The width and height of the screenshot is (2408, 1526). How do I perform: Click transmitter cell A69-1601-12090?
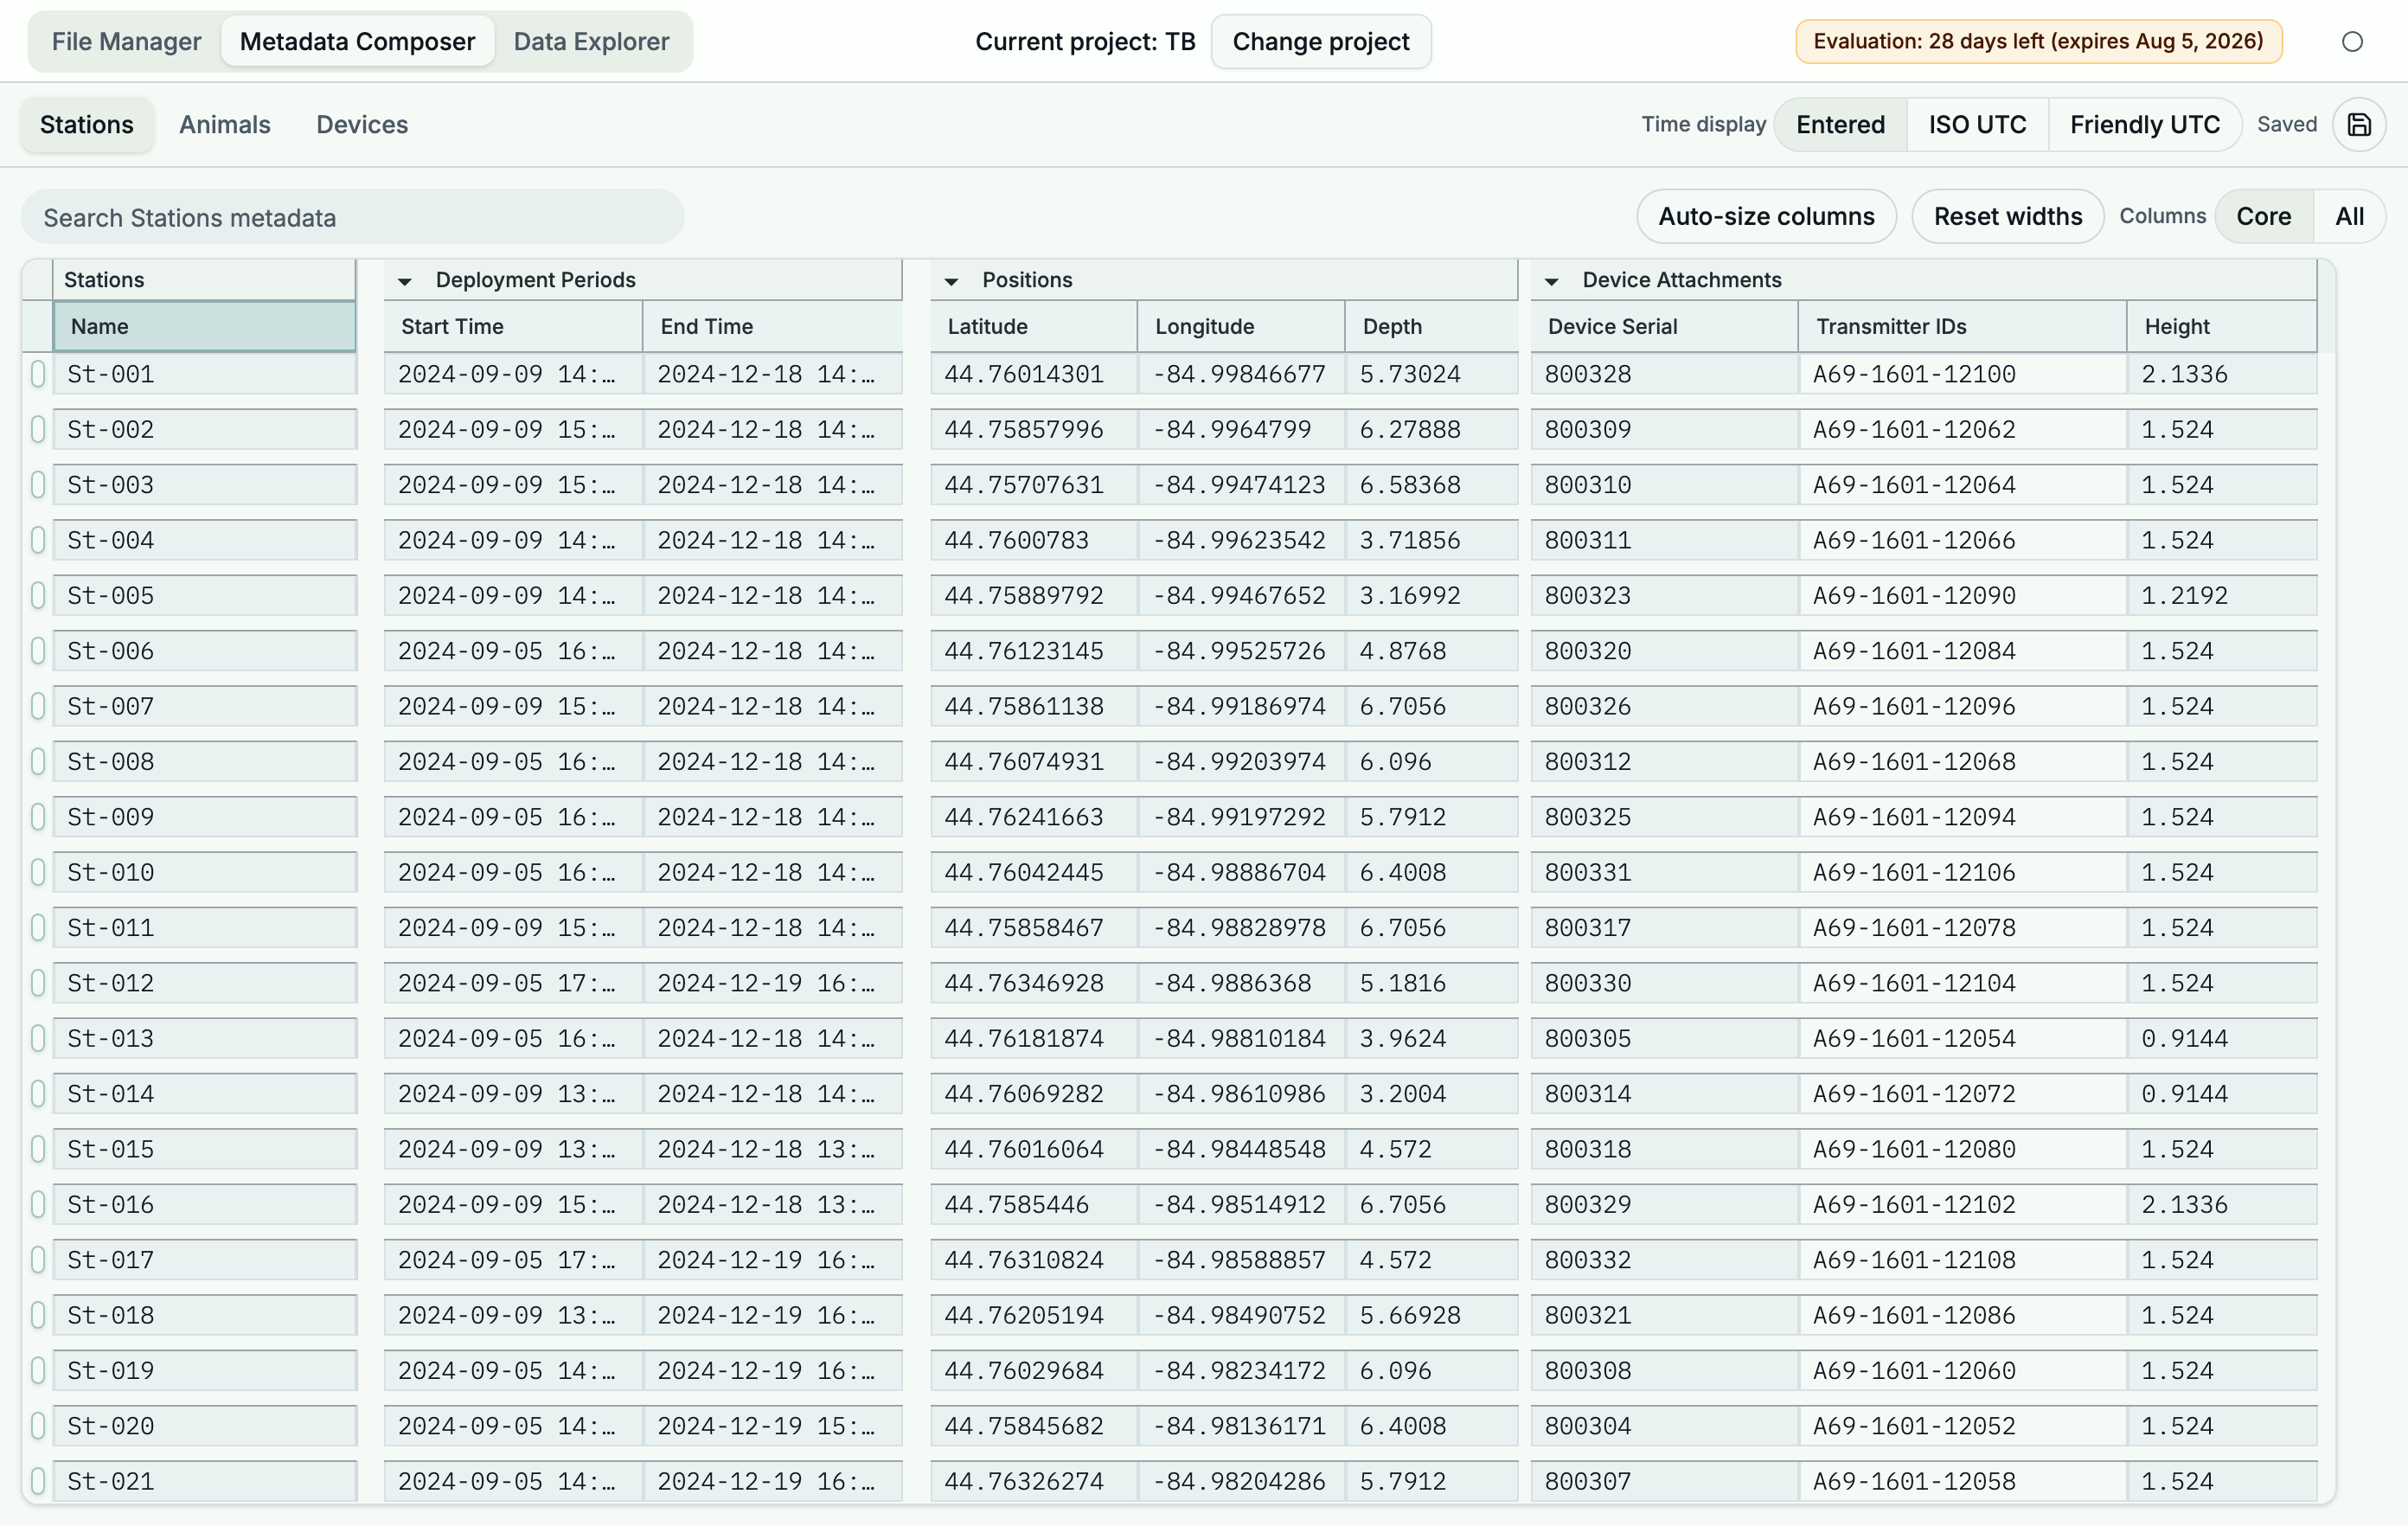point(1962,595)
